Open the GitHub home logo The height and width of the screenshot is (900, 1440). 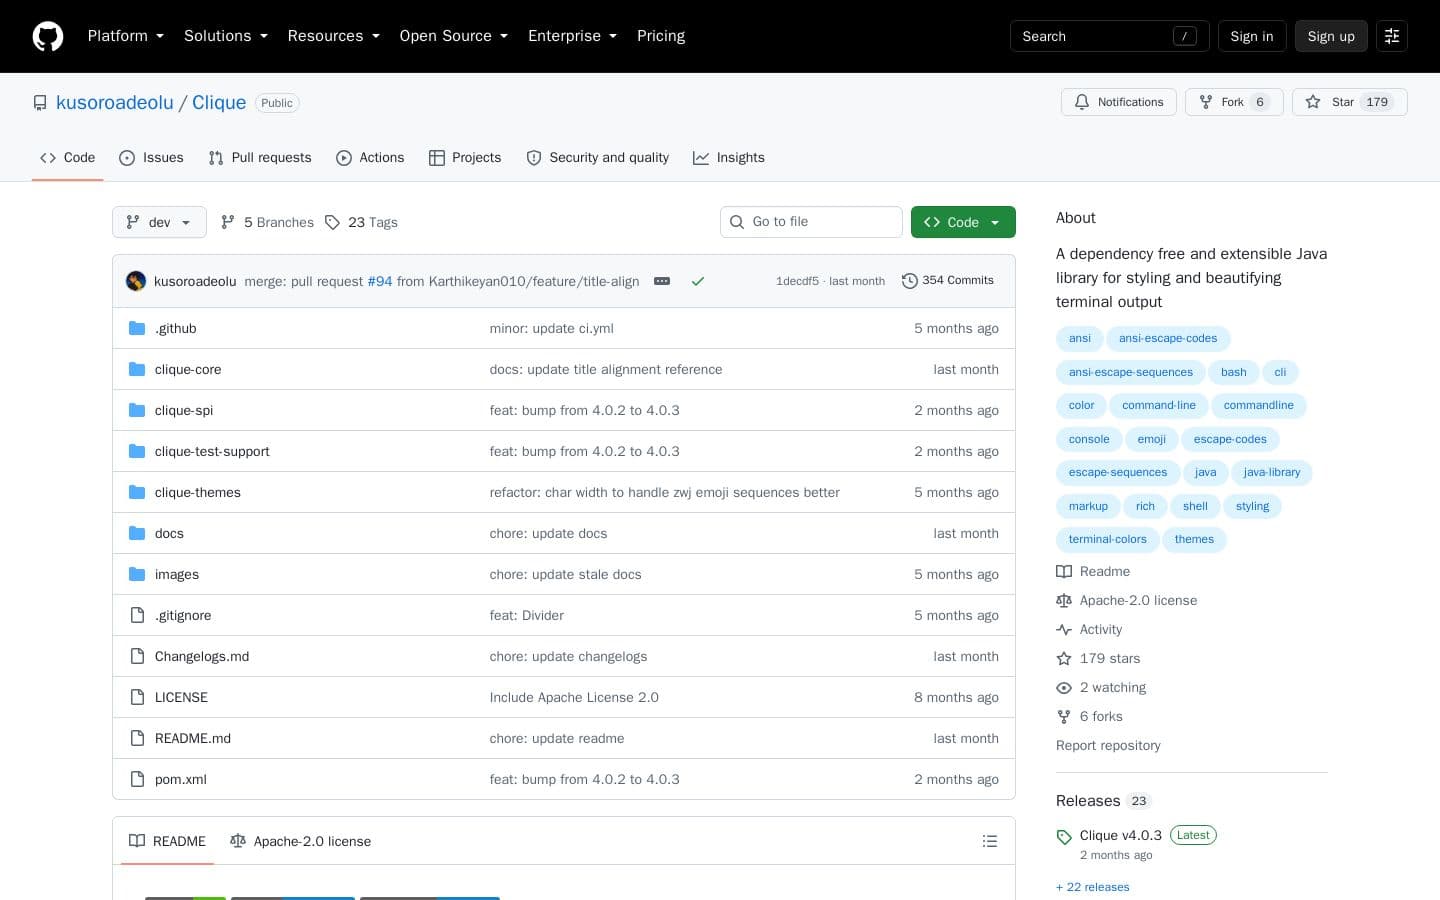click(48, 36)
